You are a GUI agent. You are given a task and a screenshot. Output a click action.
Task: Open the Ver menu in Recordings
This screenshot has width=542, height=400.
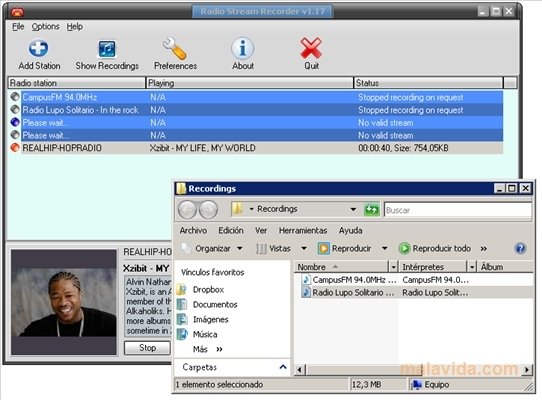coord(261,230)
